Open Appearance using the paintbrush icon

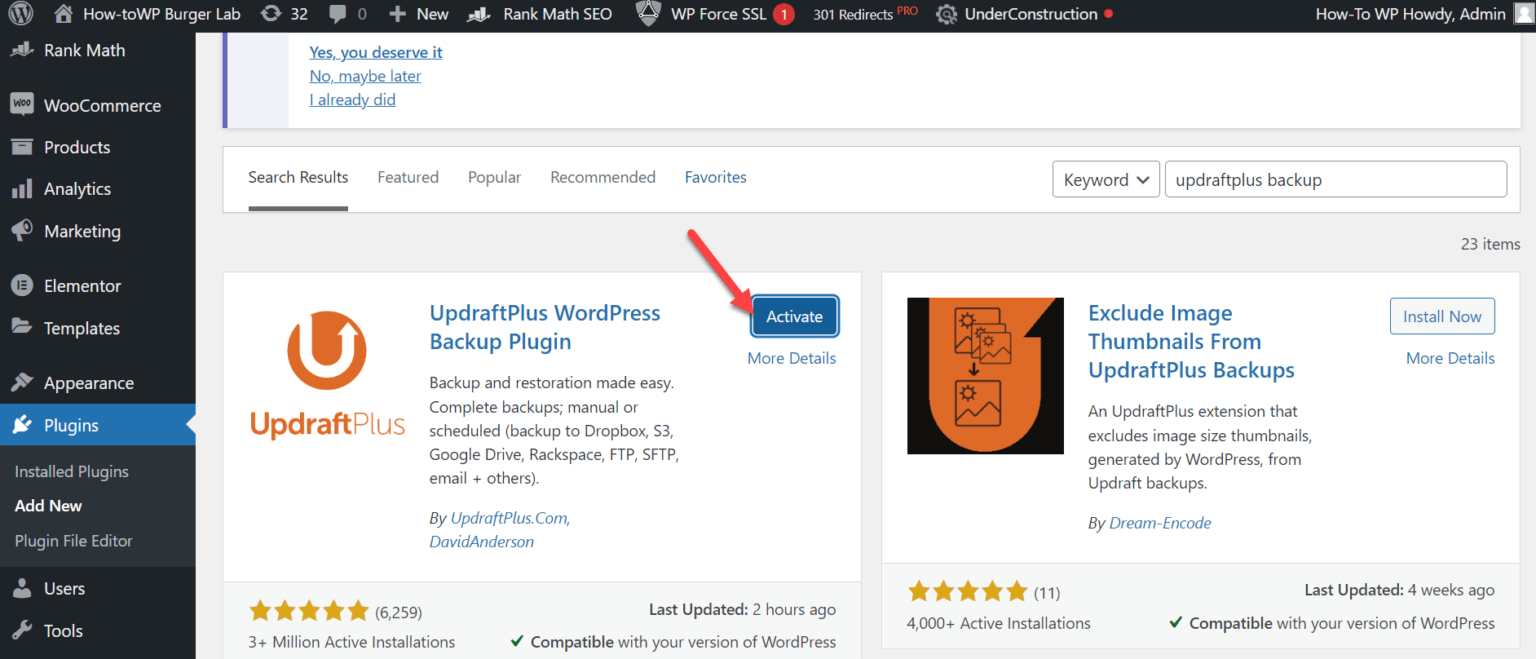[21, 382]
